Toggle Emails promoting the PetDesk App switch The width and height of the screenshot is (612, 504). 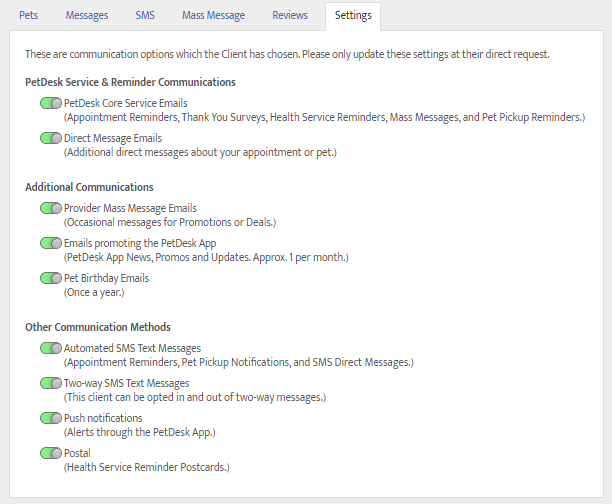[51, 243]
